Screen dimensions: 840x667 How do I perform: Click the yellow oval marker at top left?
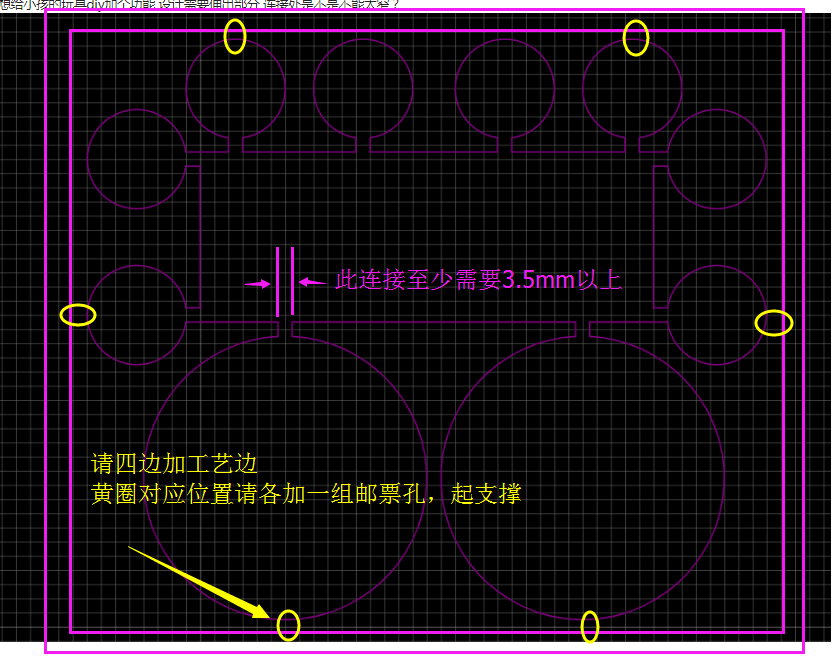pyautogui.click(x=234, y=37)
